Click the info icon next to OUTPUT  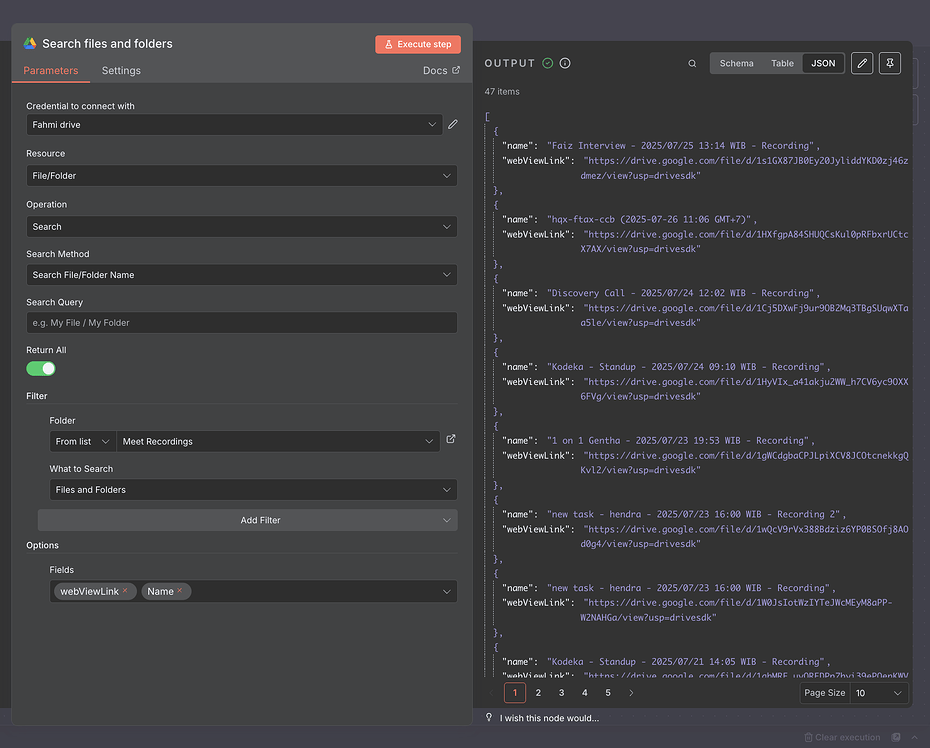pos(565,63)
